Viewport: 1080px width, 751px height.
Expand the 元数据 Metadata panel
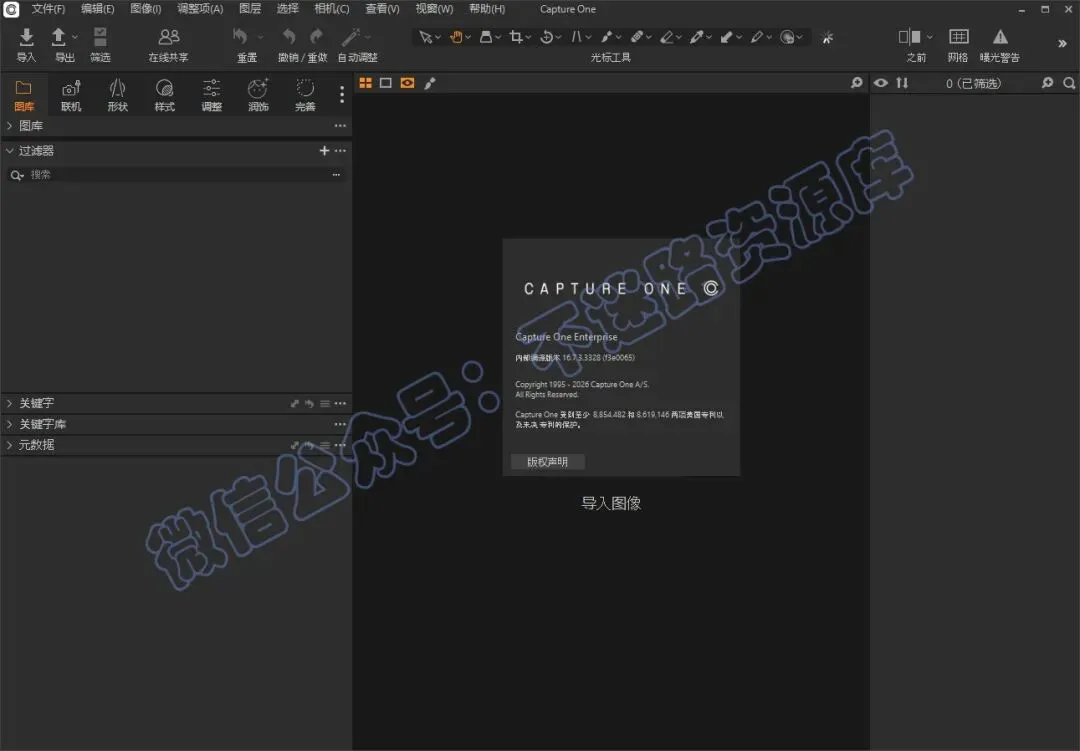coord(10,445)
